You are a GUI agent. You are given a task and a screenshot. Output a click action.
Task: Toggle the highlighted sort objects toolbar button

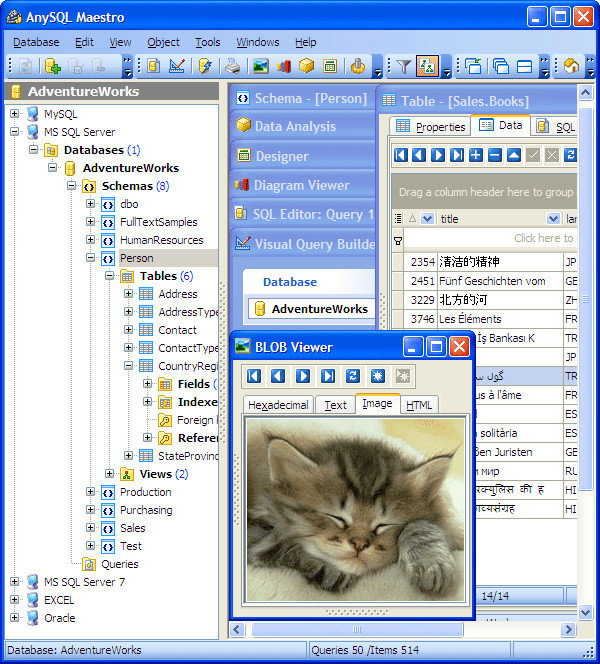(427, 66)
